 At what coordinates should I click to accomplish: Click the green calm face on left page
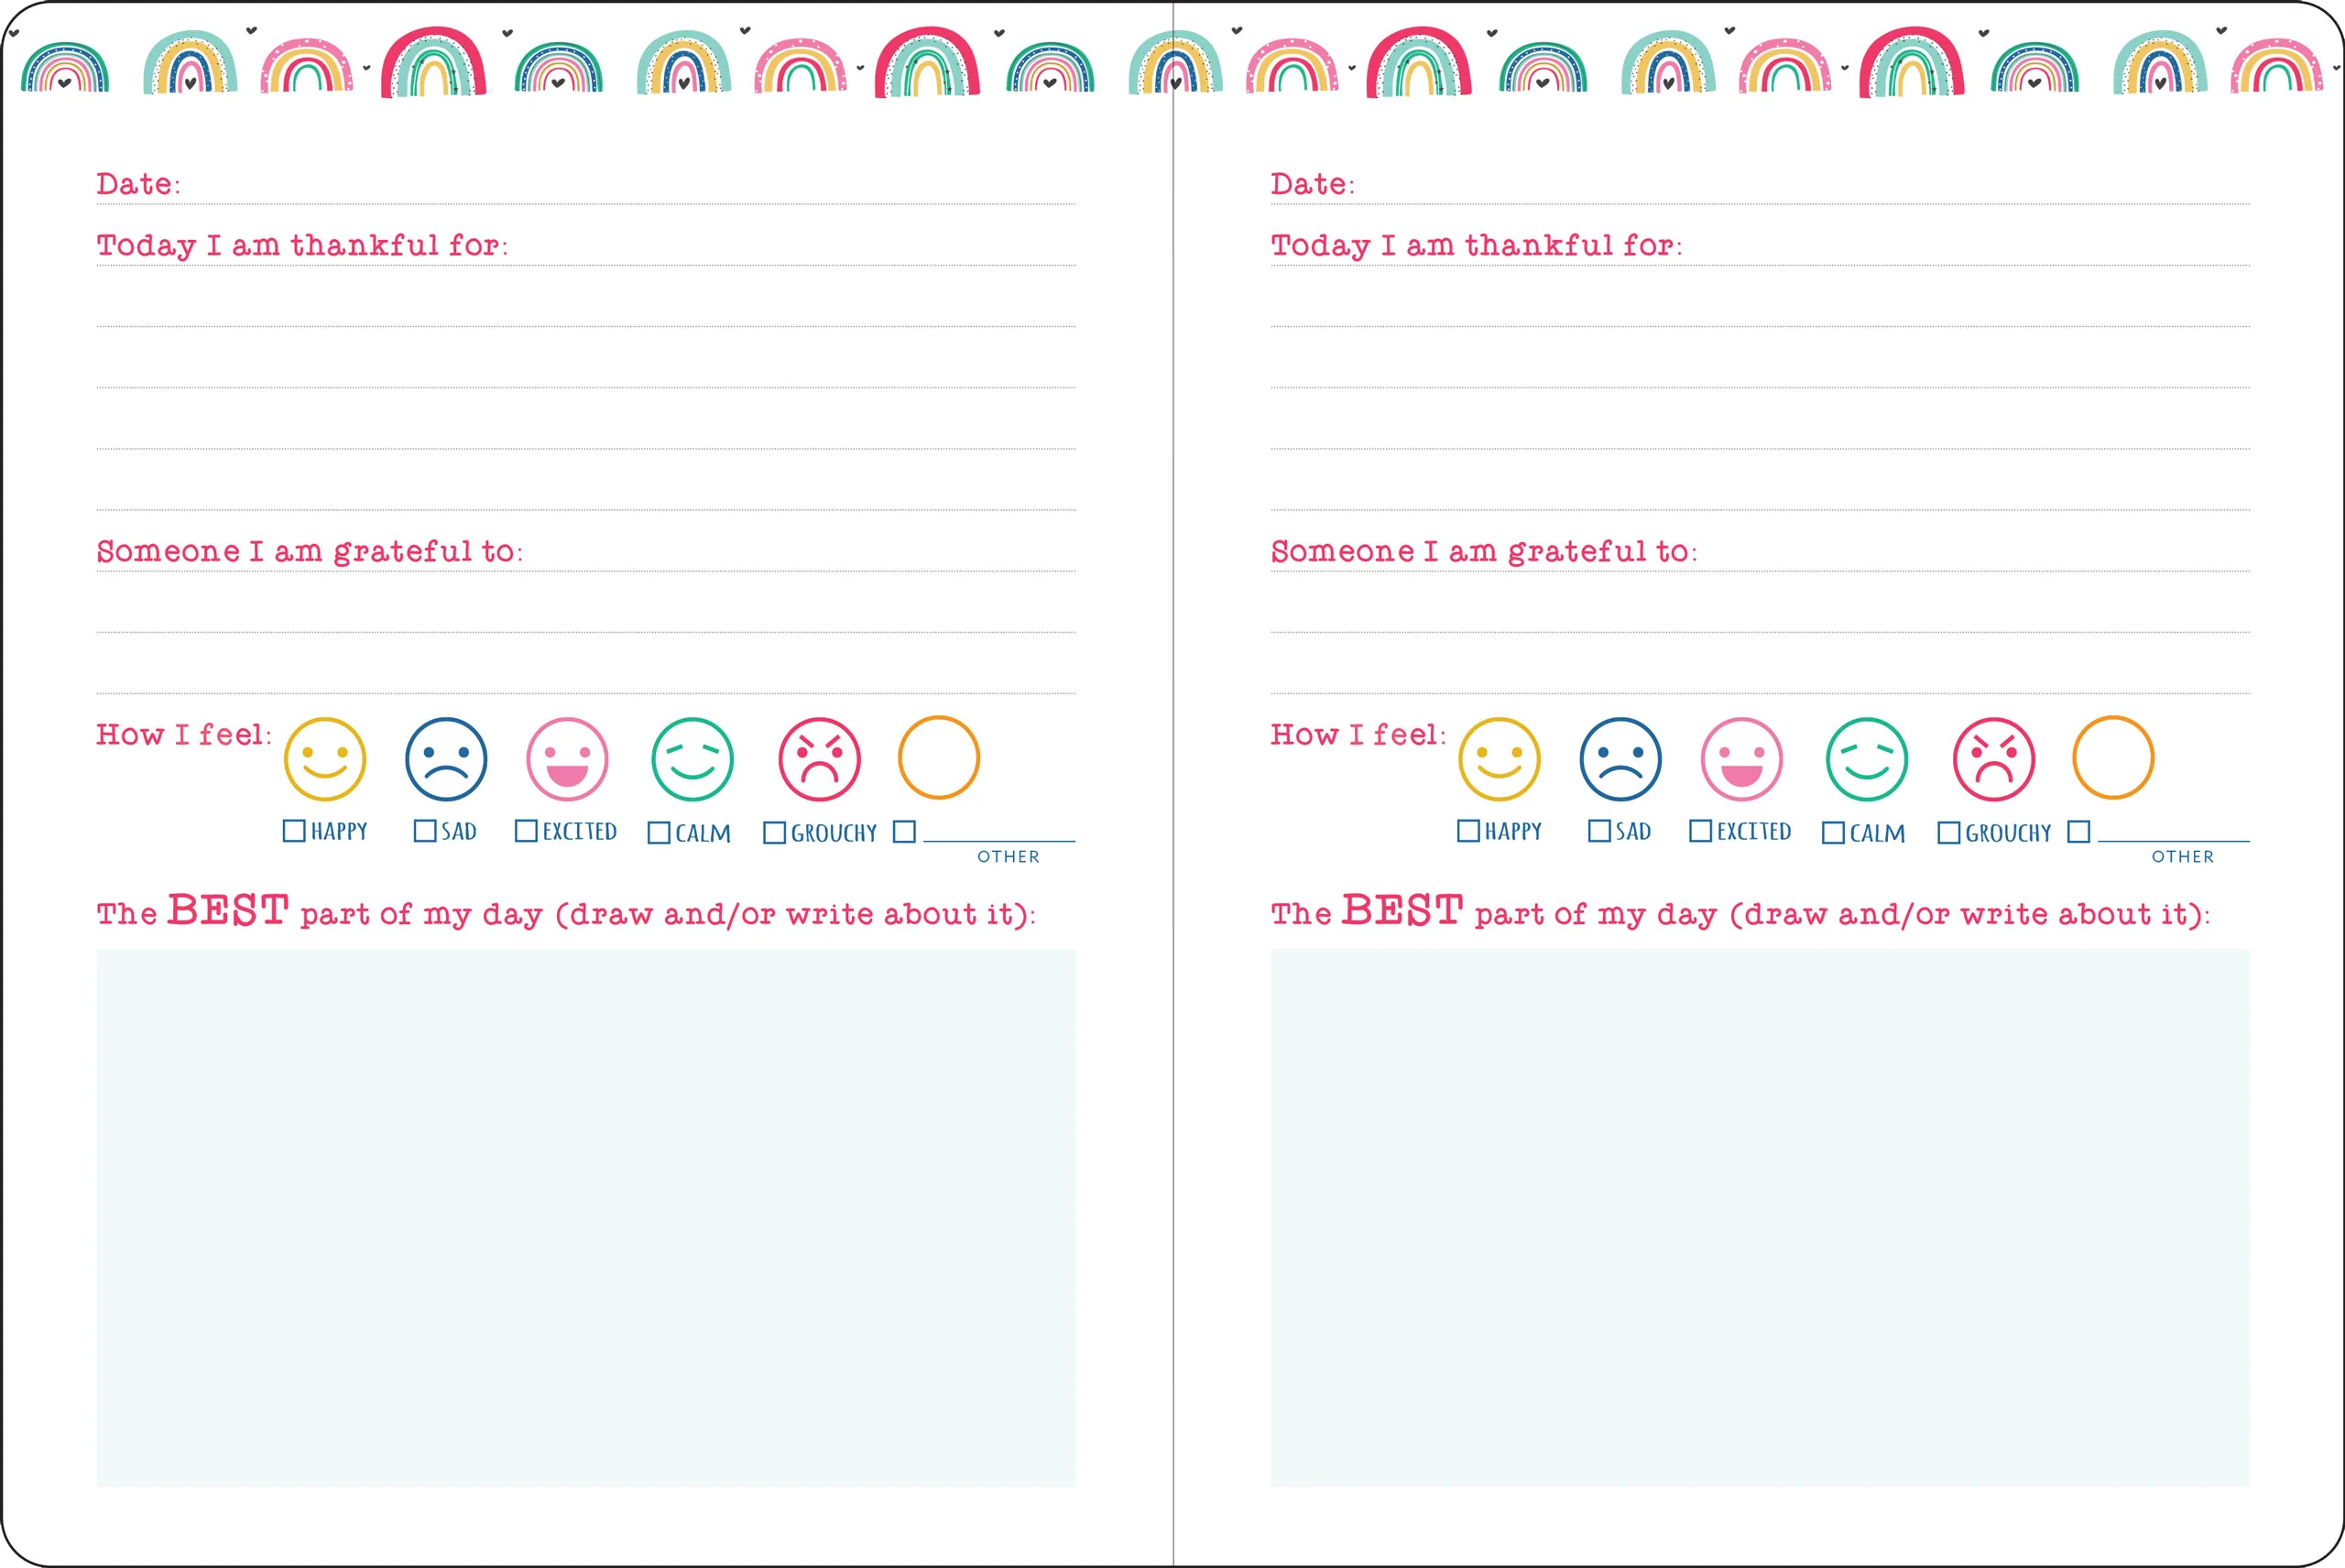tap(692, 759)
